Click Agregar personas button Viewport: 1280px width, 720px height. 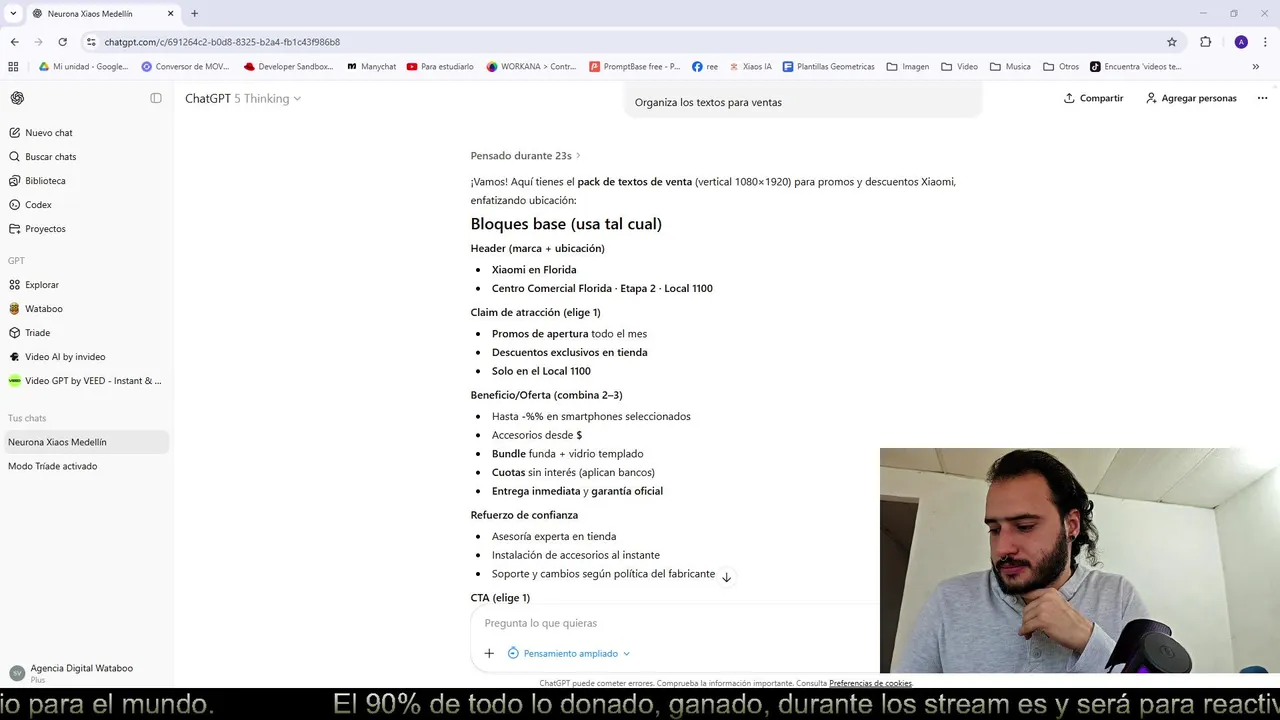point(1191,98)
